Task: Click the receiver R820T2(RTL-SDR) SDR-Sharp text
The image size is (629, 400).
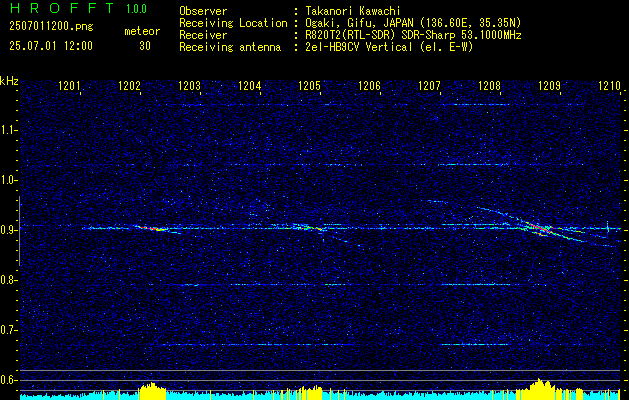Action: (381, 35)
